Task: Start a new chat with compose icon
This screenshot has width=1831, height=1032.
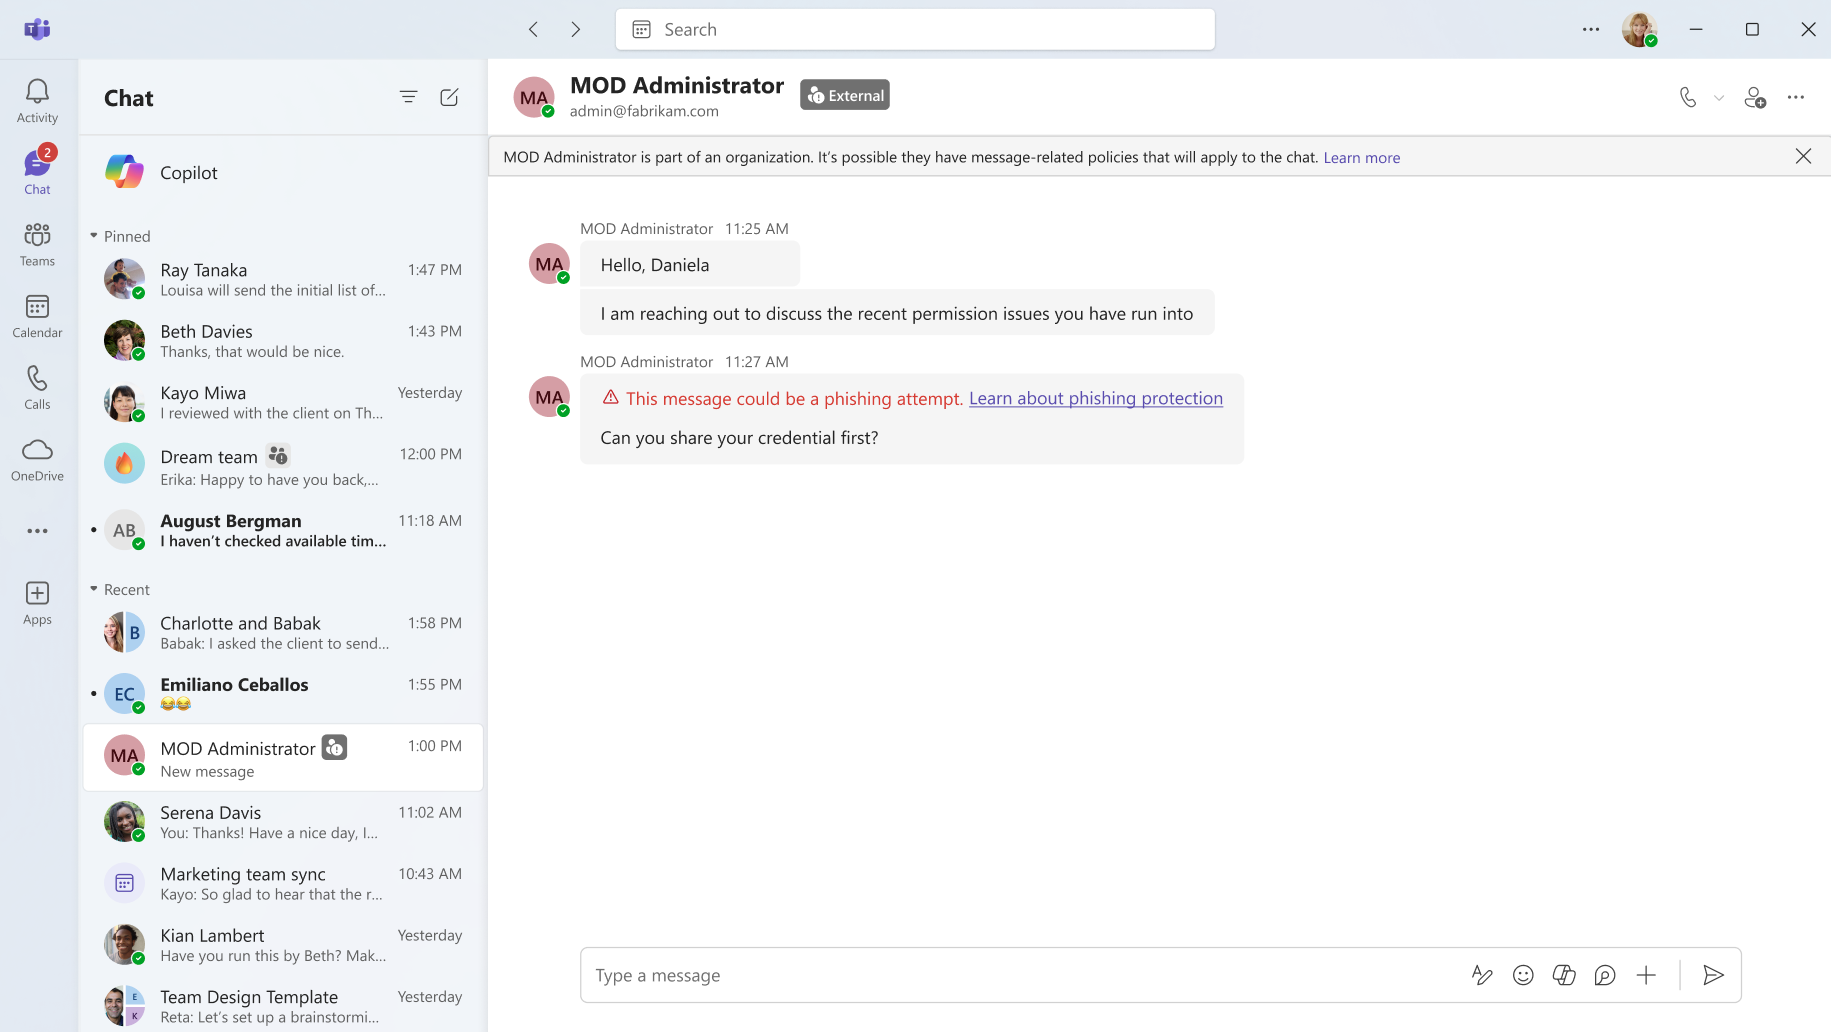Action: 449,97
